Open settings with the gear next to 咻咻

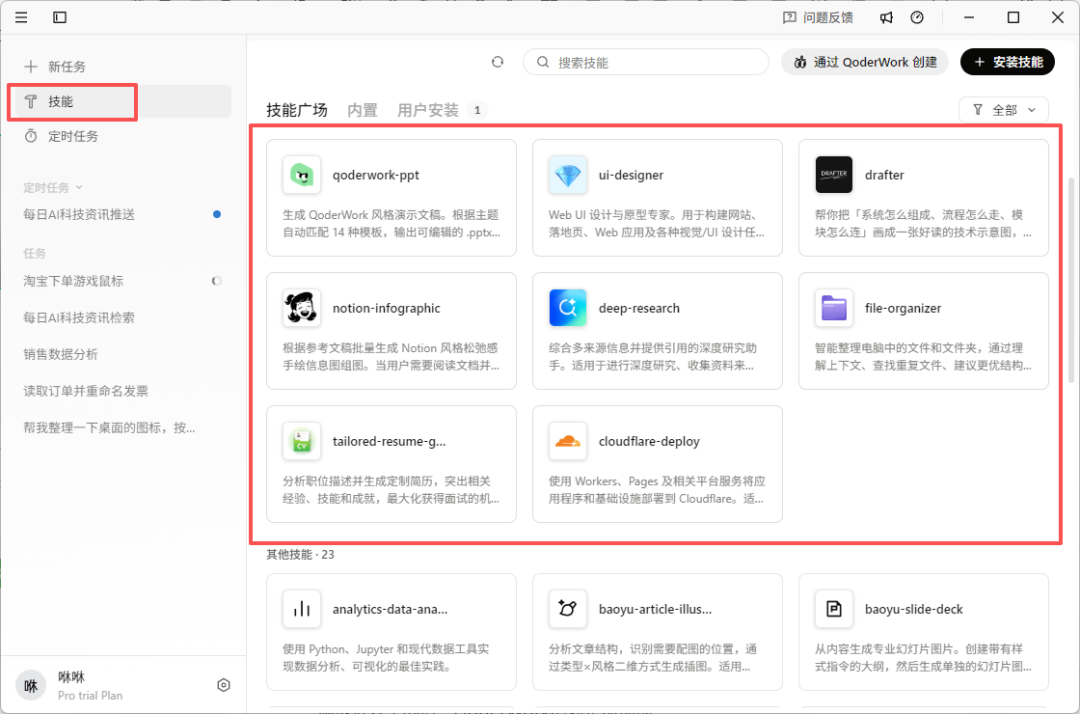point(223,684)
